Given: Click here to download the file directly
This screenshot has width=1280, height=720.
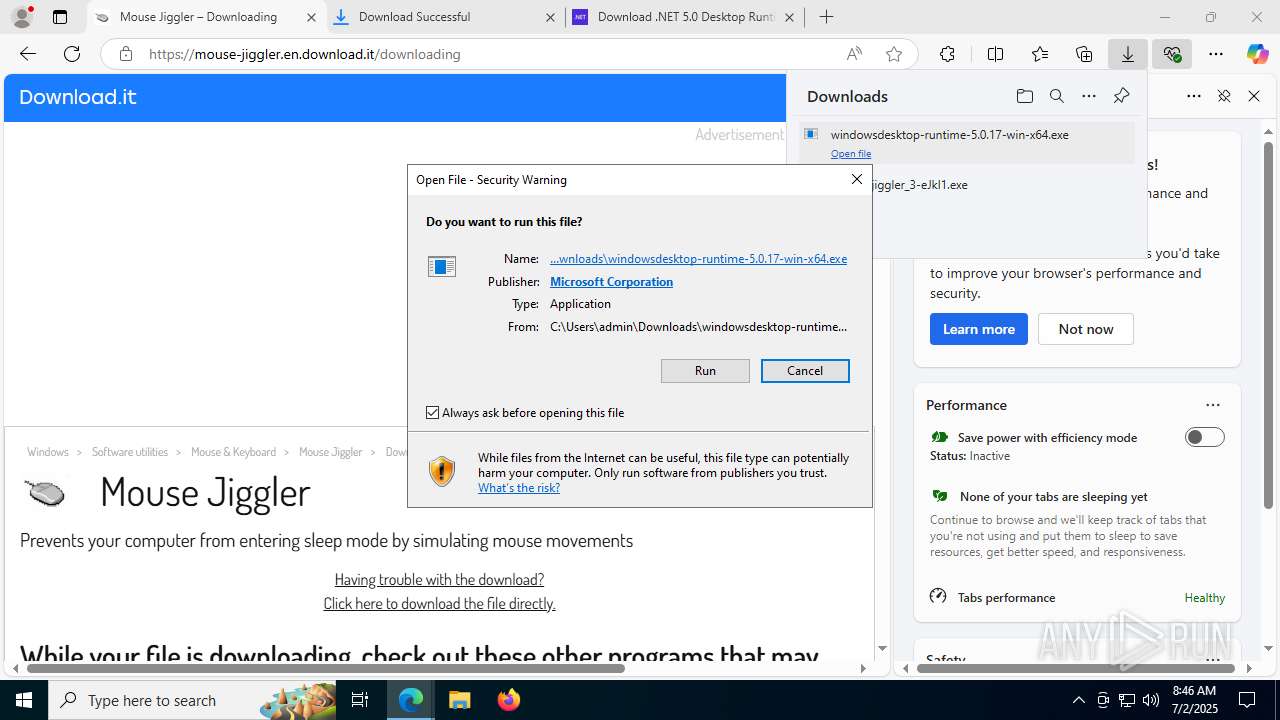Looking at the screenshot, I should tap(439, 603).
